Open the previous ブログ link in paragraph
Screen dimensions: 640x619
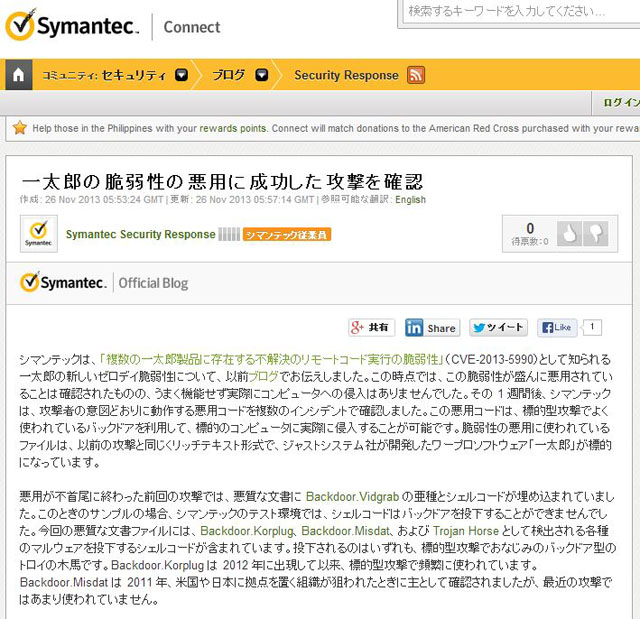pyautogui.click(x=263, y=376)
